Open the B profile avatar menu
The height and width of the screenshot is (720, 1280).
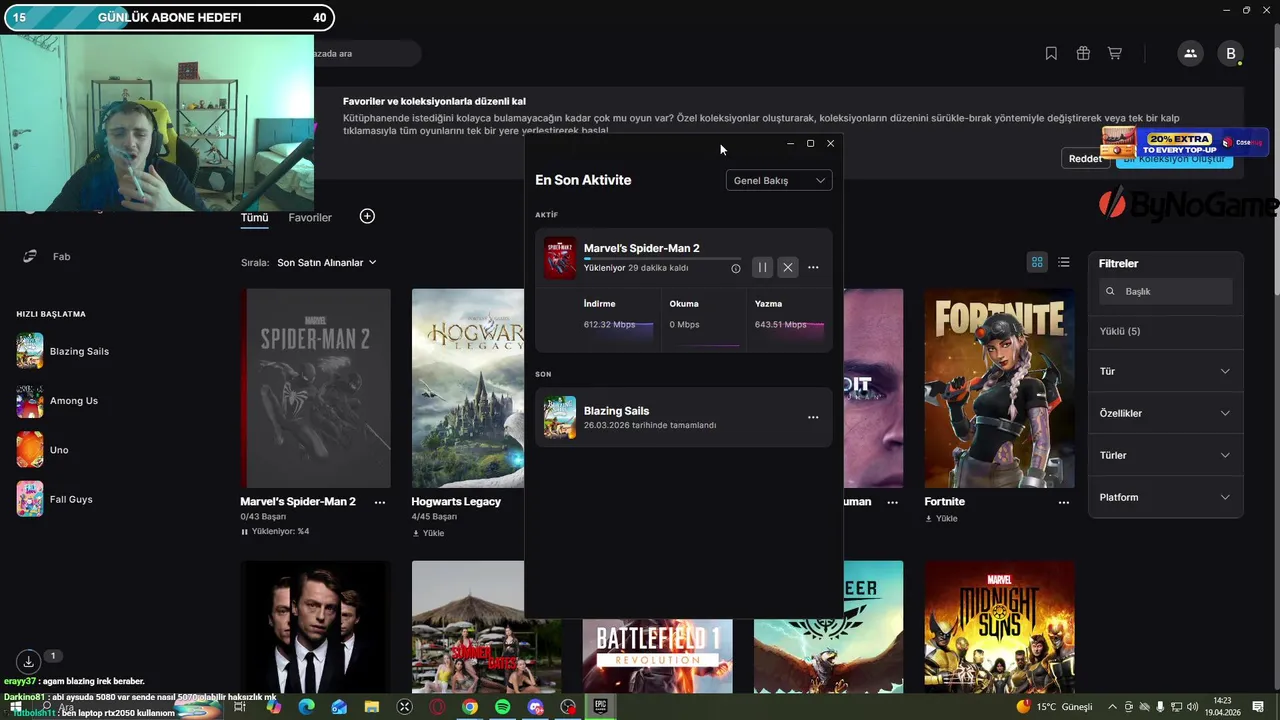(1231, 54)
